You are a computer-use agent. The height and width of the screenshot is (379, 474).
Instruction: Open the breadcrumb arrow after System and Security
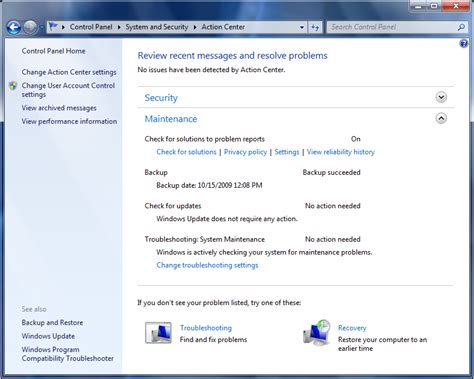[x=195, y=27]
